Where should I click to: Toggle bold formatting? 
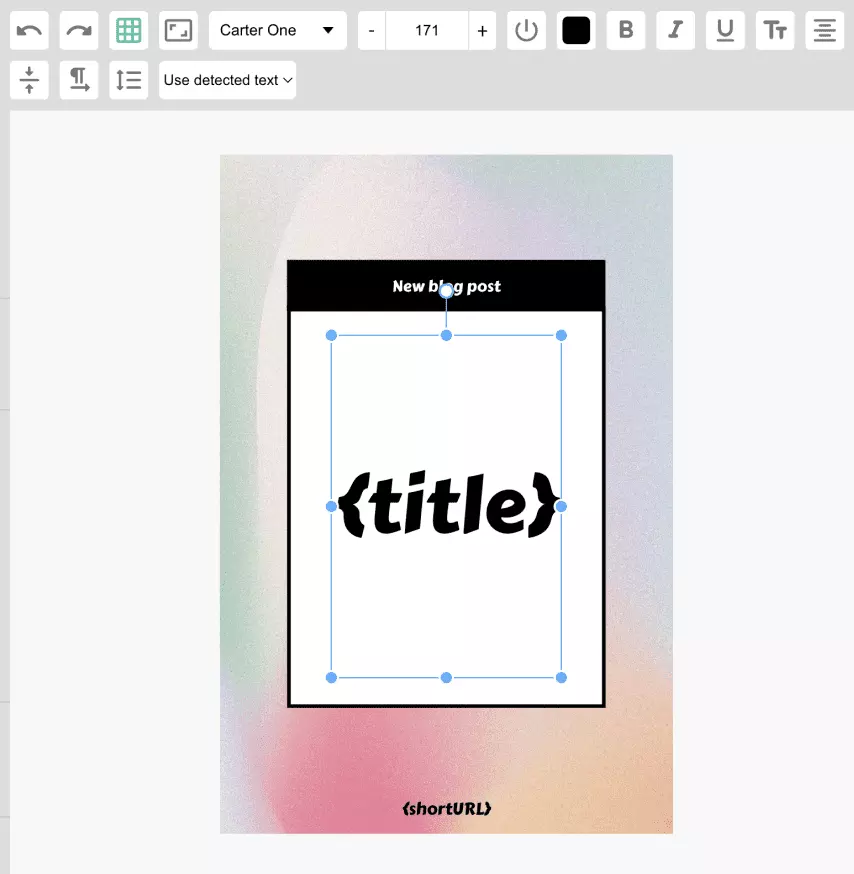click(x=626, y=30)
